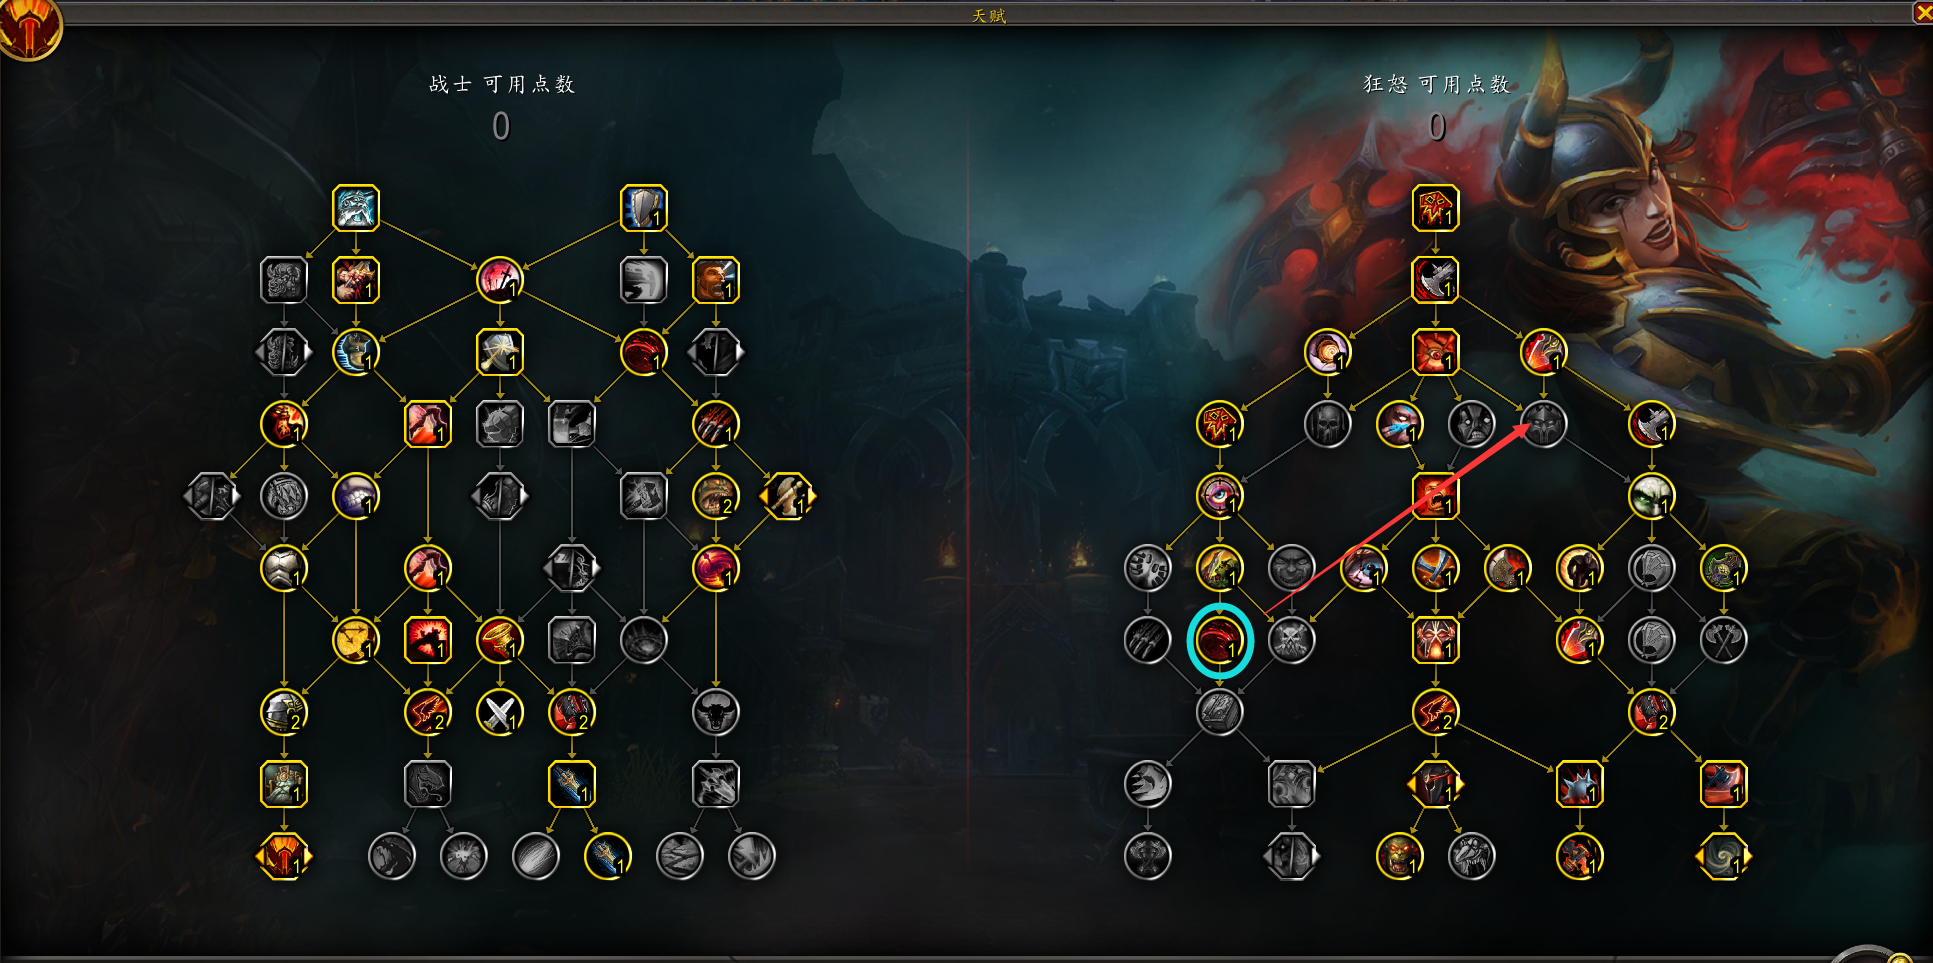Select the cyan-circled red swirl talent
This screenshot has height=963, width=1933.
point(1219,640)
